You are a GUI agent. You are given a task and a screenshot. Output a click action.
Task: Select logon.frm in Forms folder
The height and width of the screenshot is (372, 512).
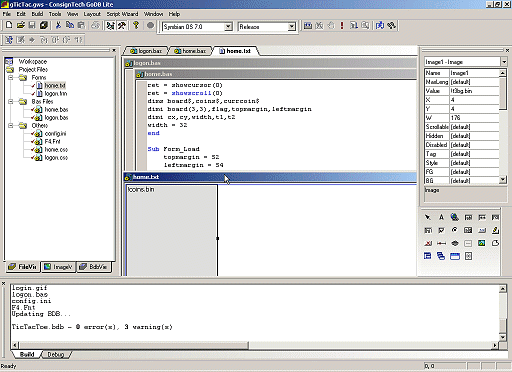coord(56,94)
